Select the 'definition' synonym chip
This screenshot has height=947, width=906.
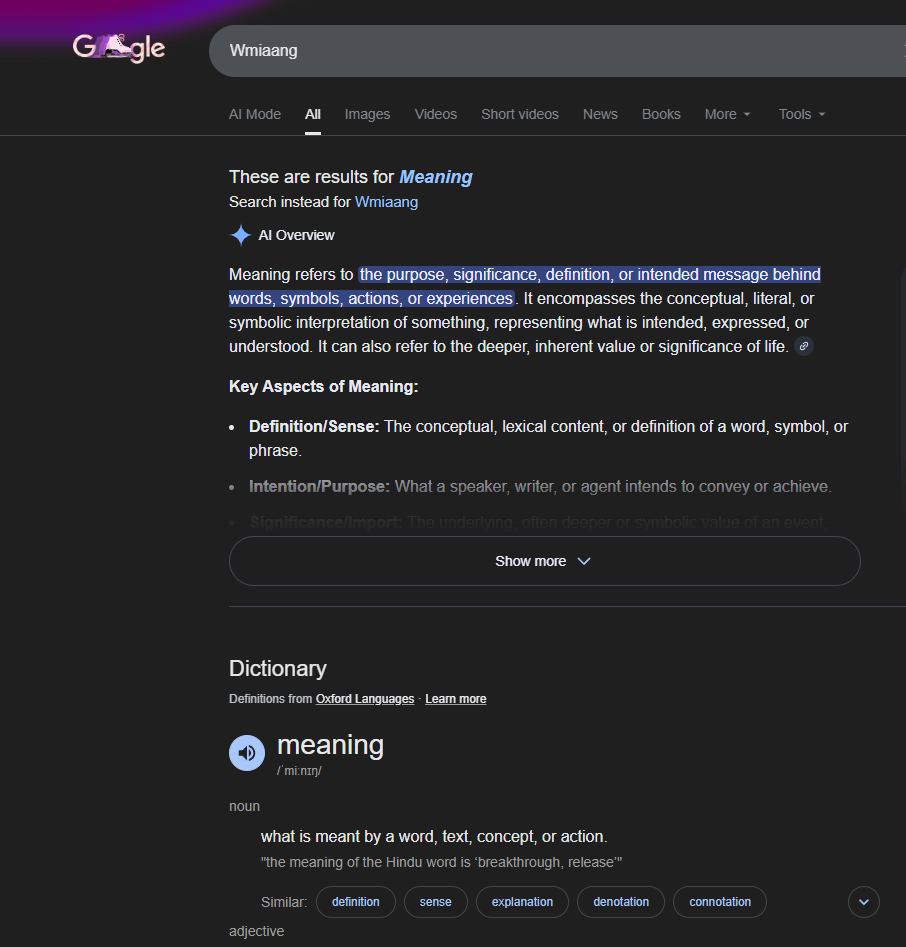click(x=355, y=902)
